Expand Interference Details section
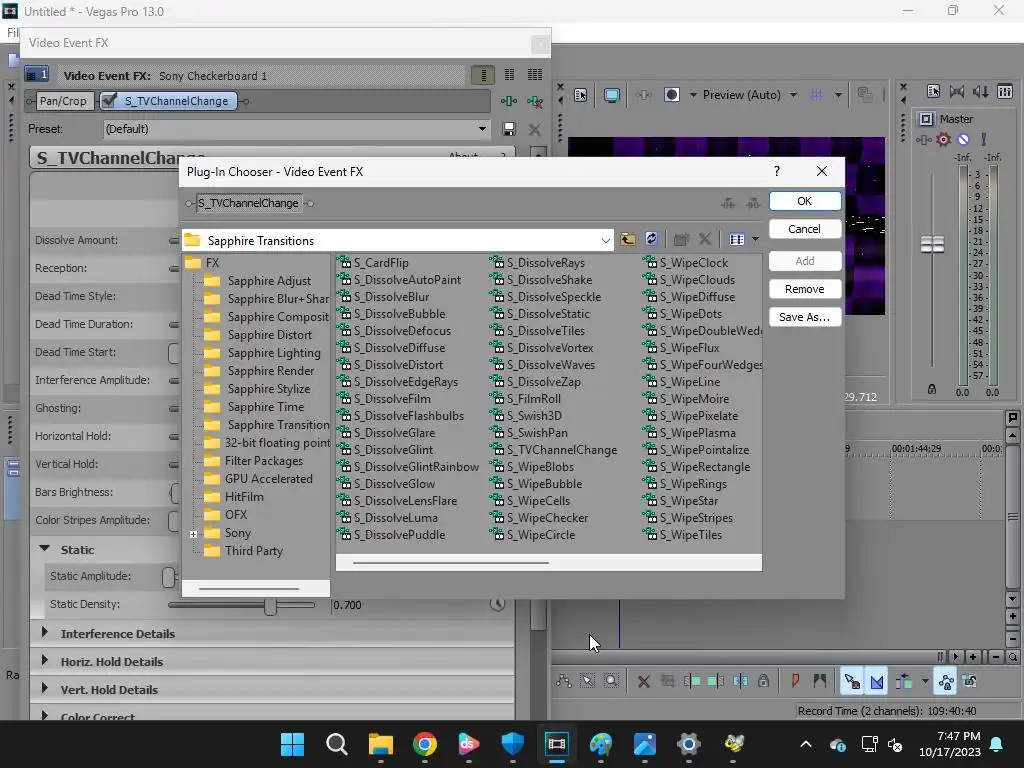Image resolution: width=1024 pixels, height=768 pixels. 44,632
